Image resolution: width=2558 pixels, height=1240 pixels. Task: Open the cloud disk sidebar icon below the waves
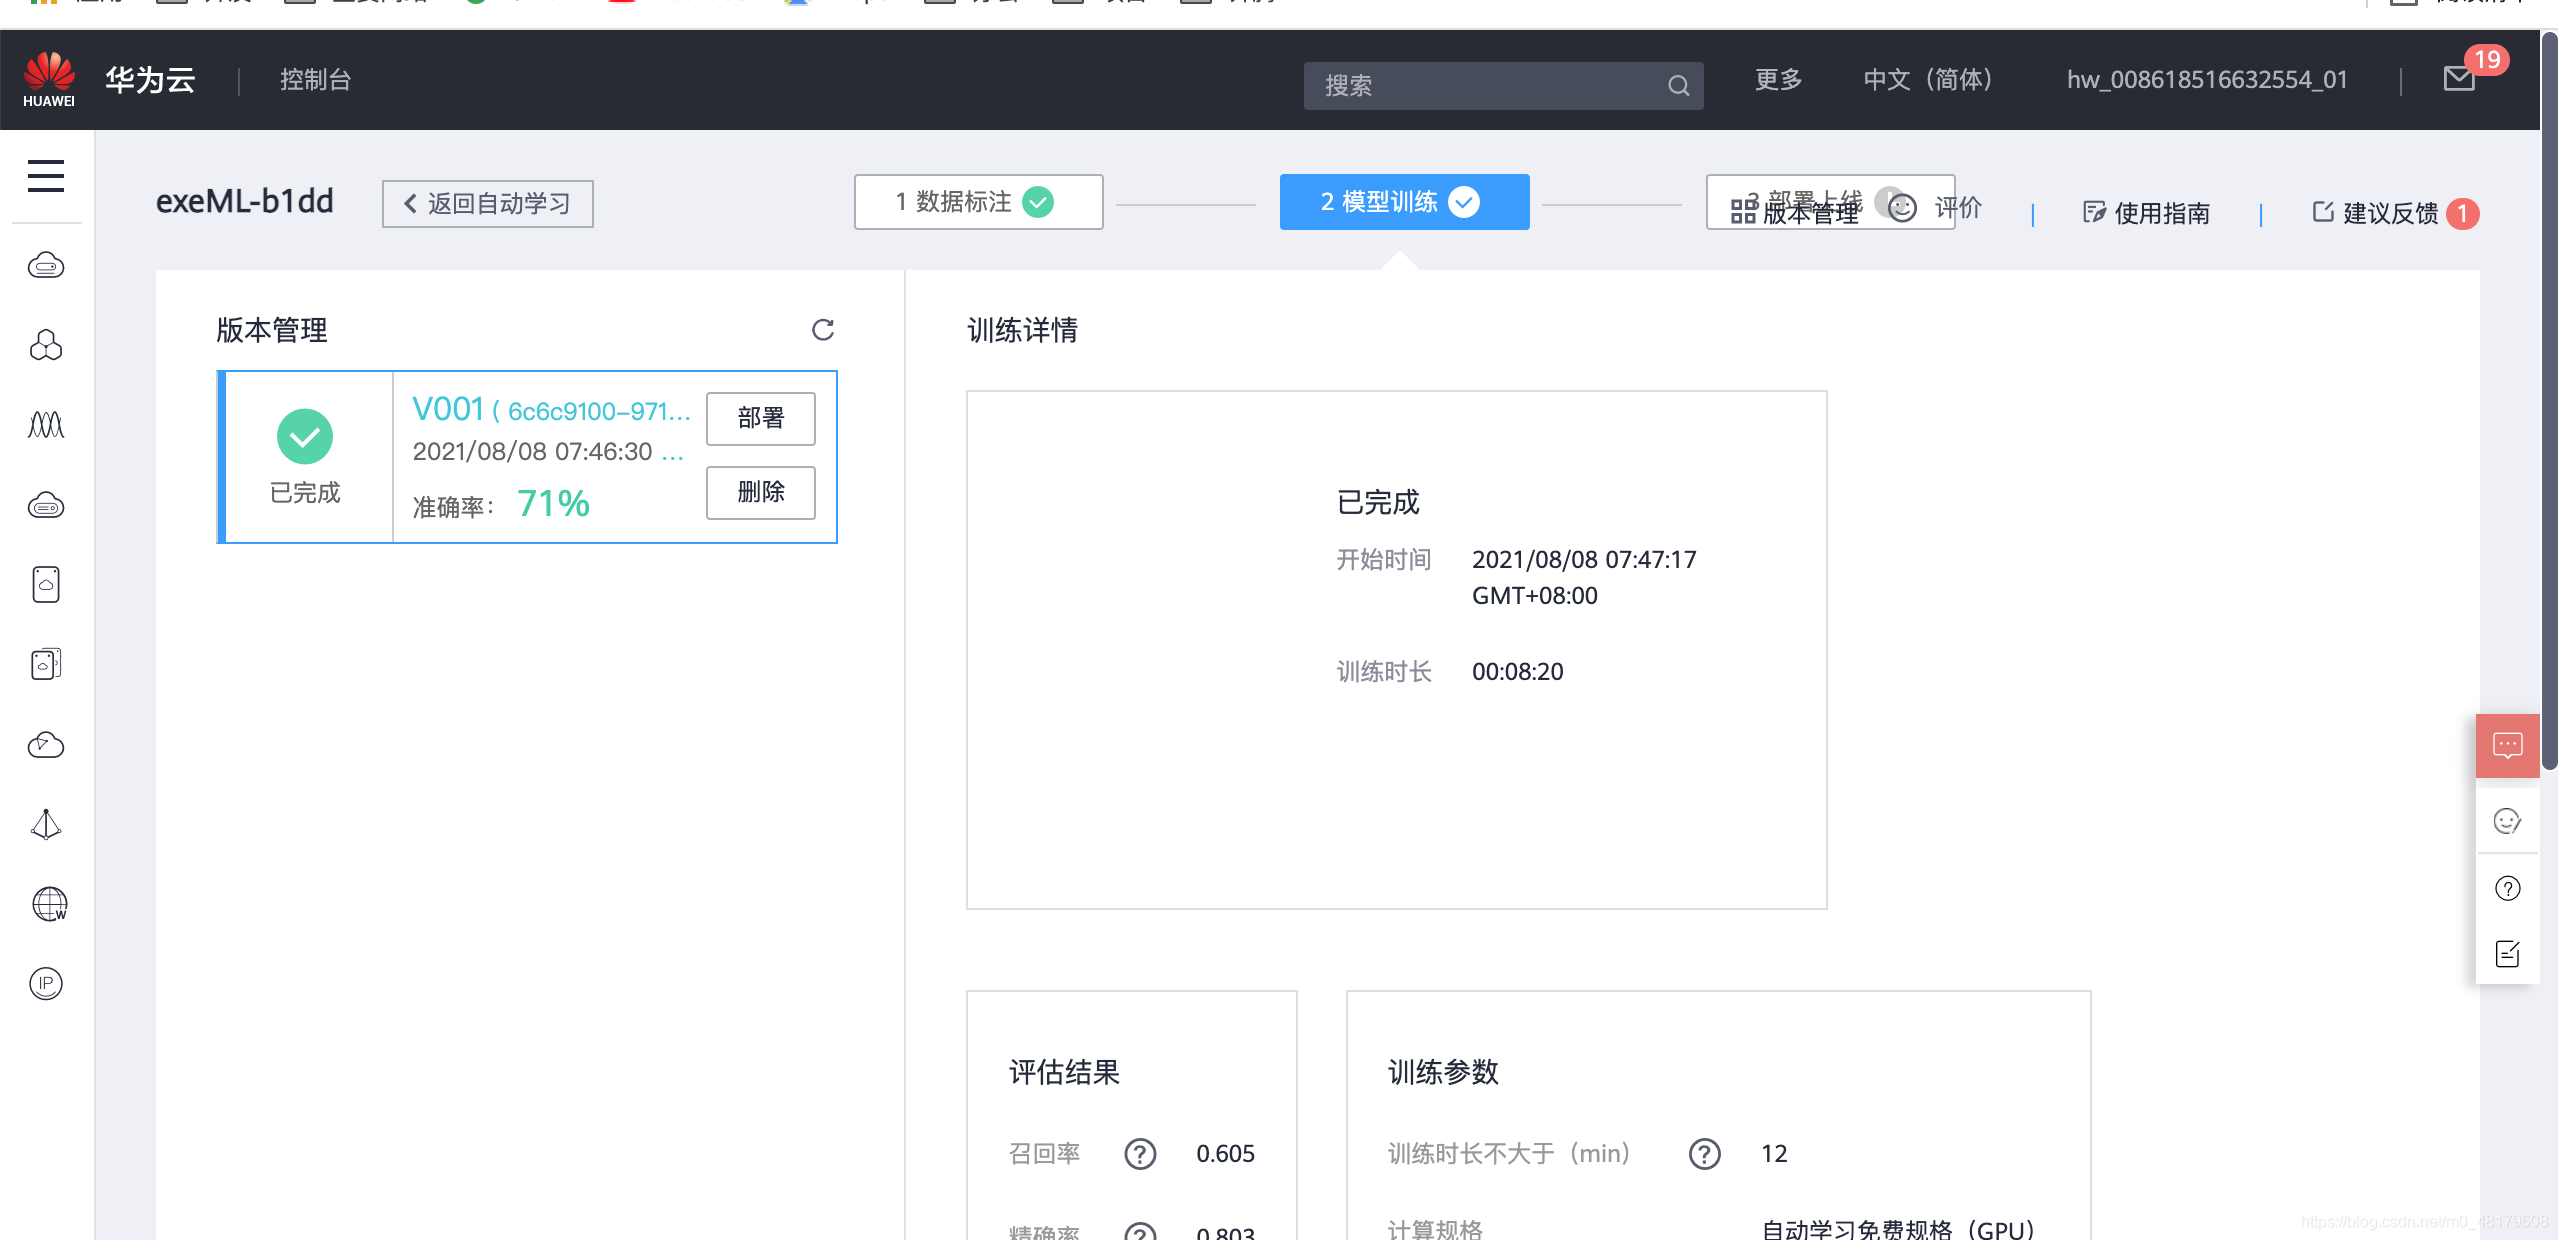tap(46, 505)
